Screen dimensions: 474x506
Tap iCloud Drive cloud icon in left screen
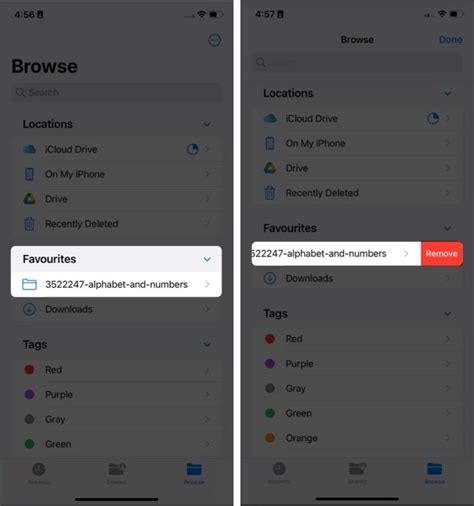point(30,149)
